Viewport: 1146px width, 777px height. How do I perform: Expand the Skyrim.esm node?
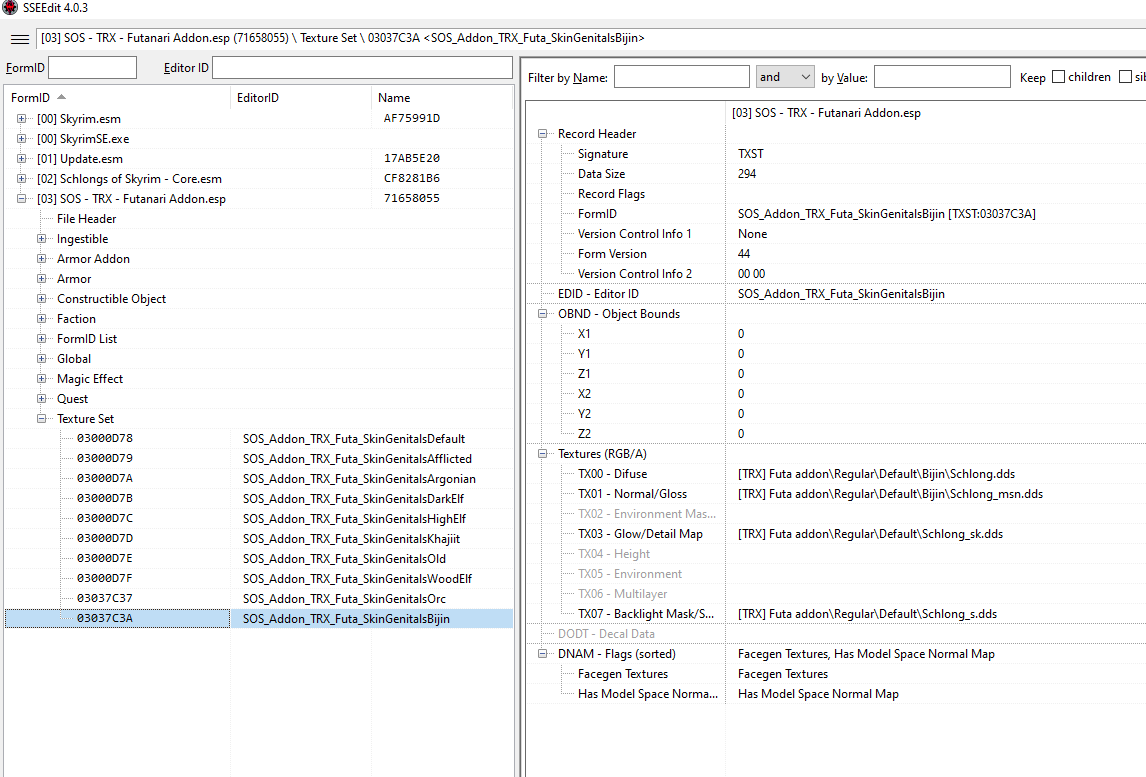(x=21, y=118)
